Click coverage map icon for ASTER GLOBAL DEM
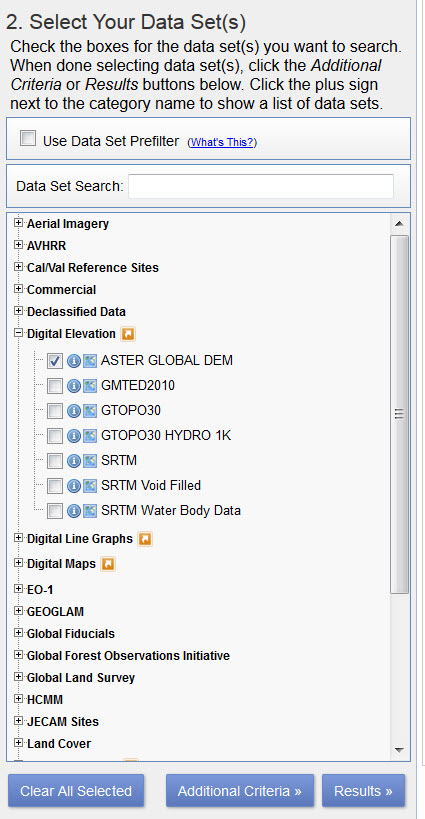 coord(90,360)
